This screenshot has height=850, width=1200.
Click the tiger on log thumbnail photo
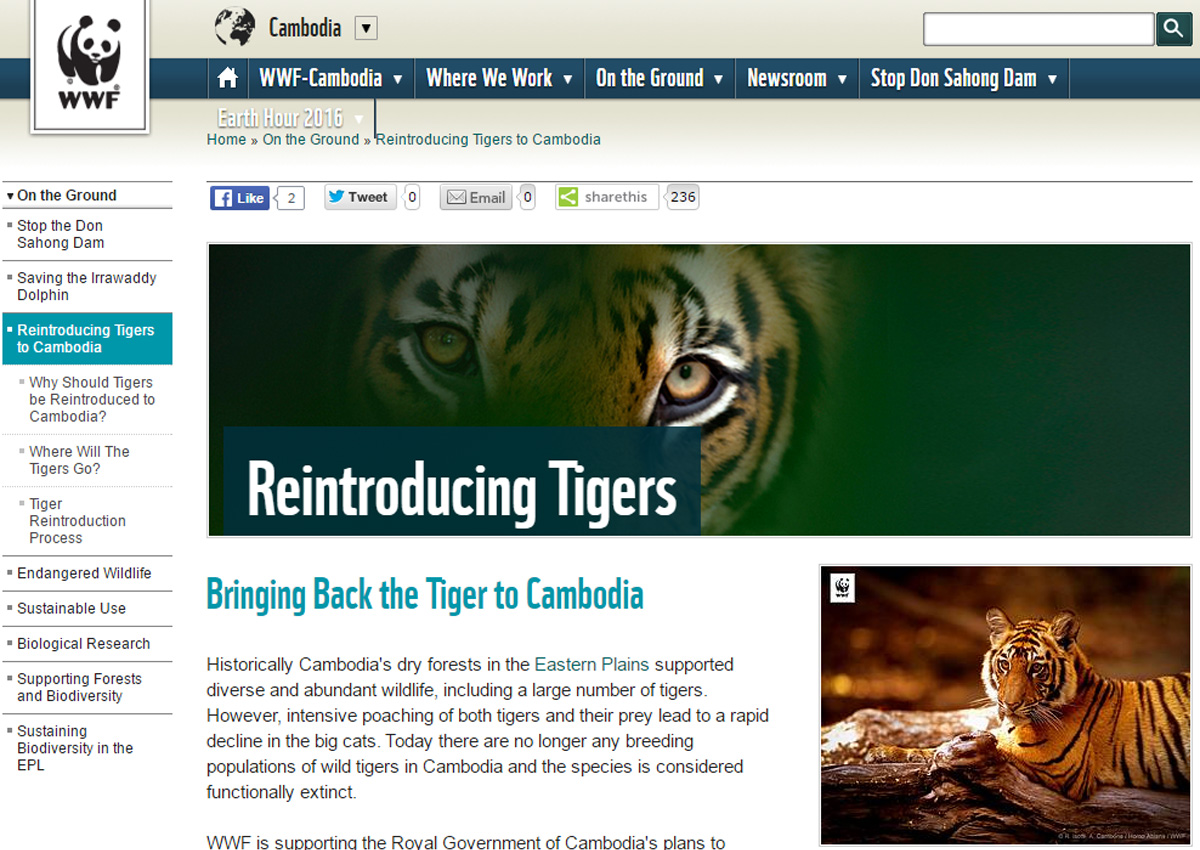click(x=1005, y=705)
